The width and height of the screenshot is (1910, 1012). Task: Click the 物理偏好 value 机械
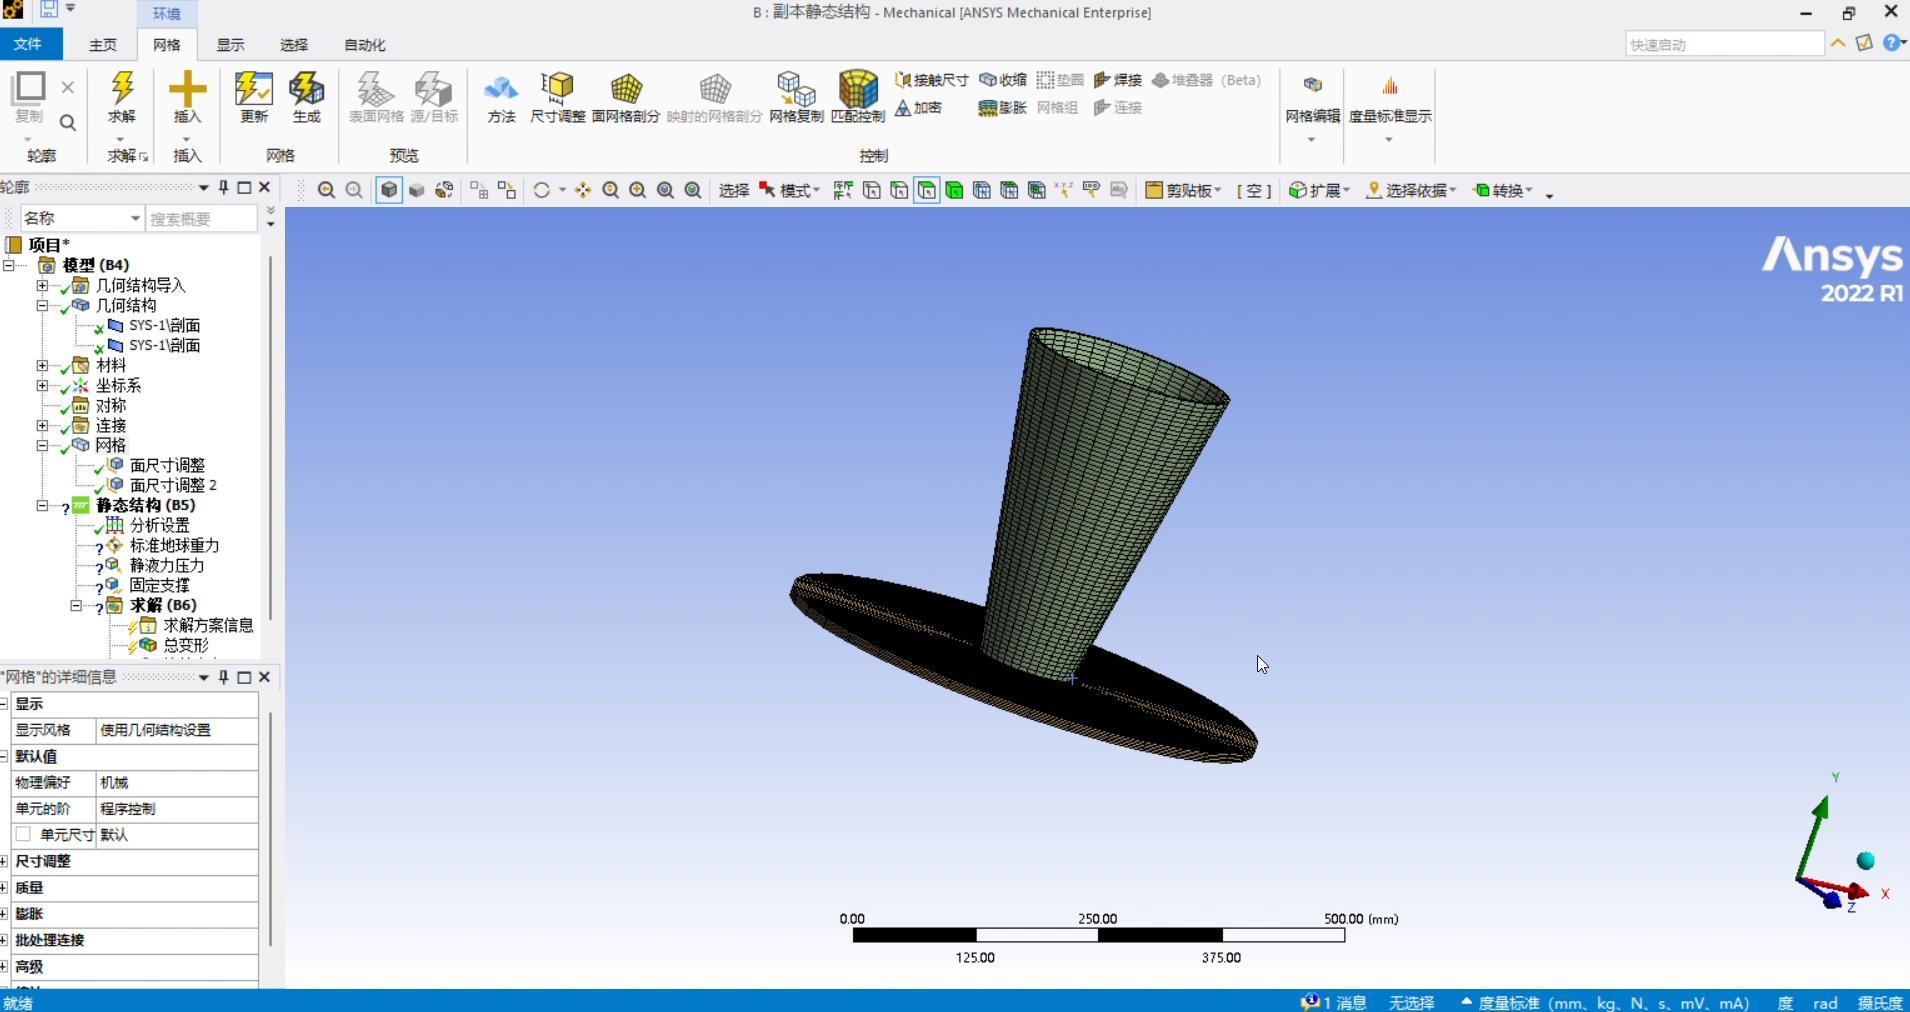coord(177,782)
